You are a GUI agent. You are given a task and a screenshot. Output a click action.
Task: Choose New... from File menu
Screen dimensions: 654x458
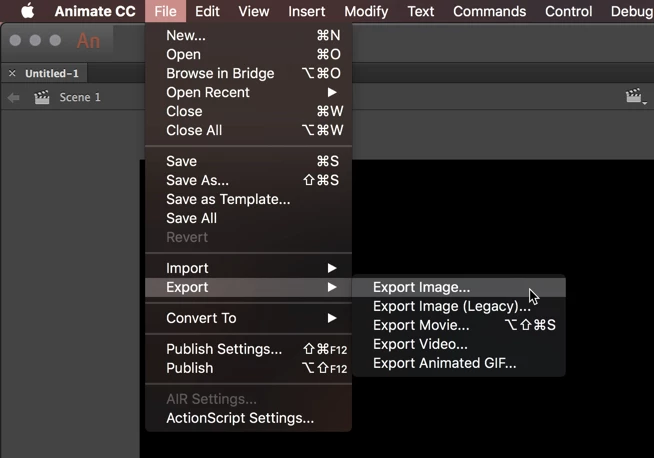(x=249, y=35)
